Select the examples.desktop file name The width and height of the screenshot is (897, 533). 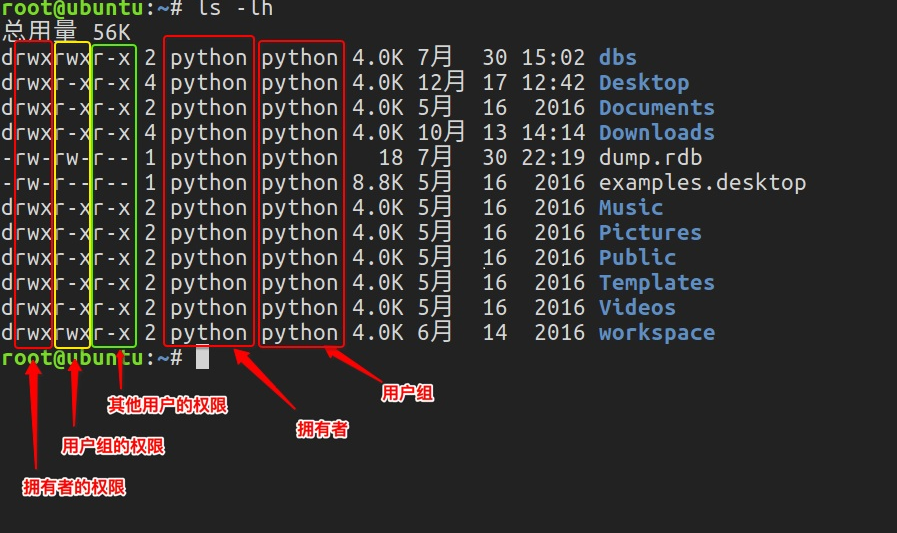pos(702,183)
